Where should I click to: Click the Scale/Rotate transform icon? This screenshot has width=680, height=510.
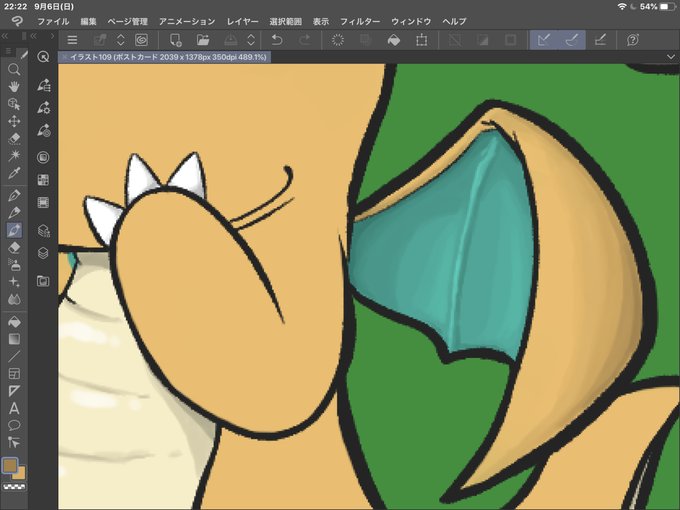422,40
